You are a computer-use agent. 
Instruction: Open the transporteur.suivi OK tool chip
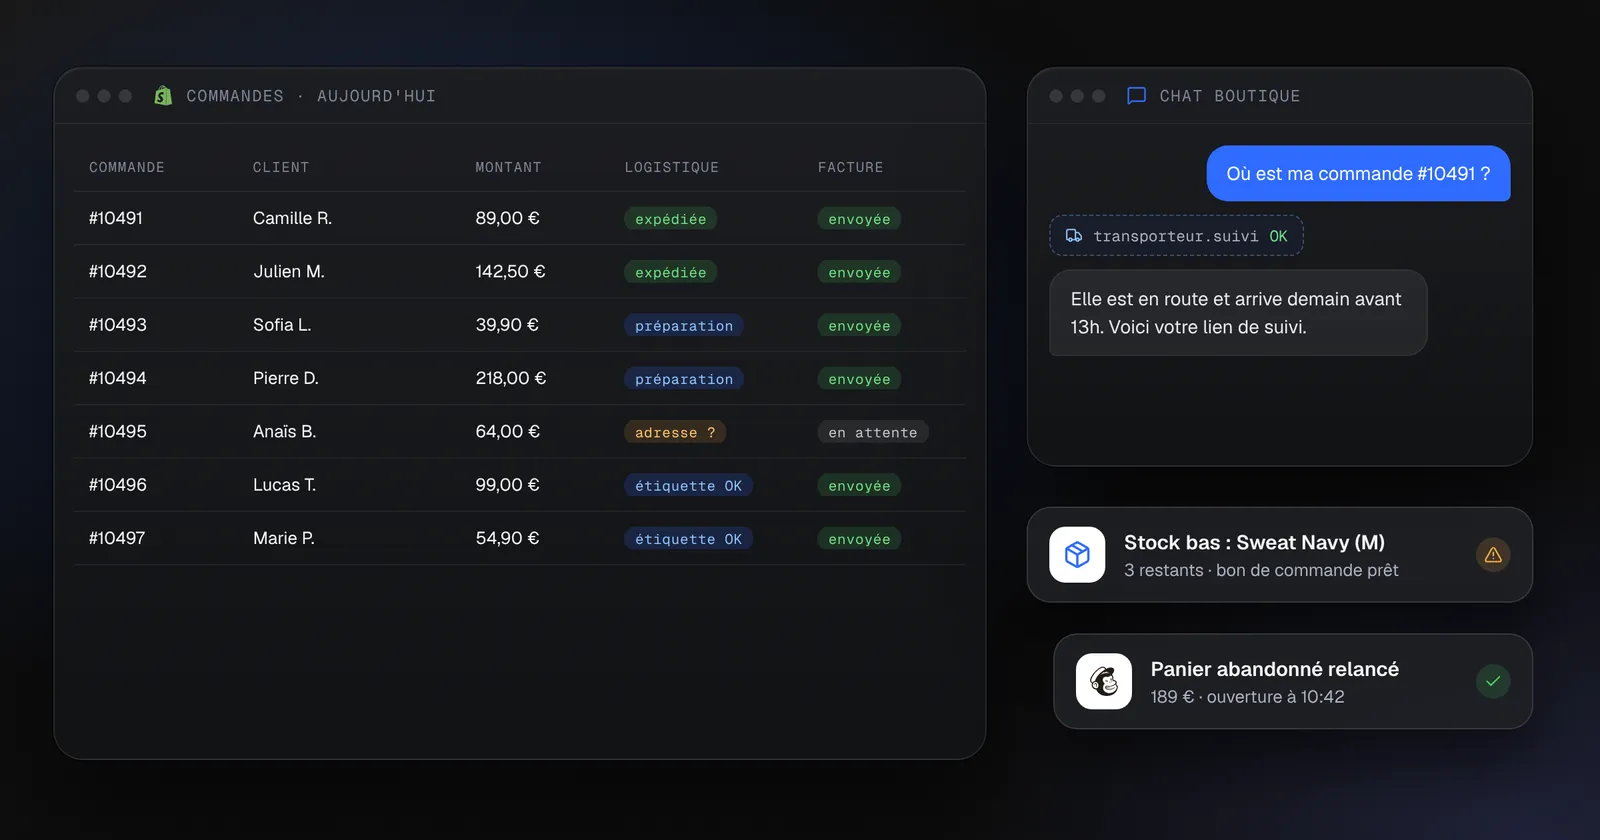[1176, 236]
